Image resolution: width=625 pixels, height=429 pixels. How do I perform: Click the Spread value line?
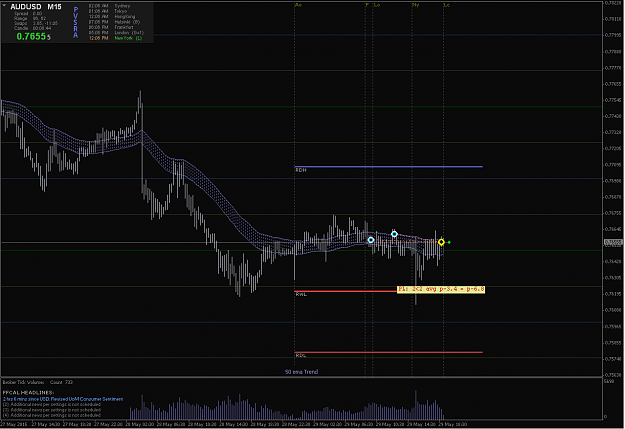pos(28,14)
